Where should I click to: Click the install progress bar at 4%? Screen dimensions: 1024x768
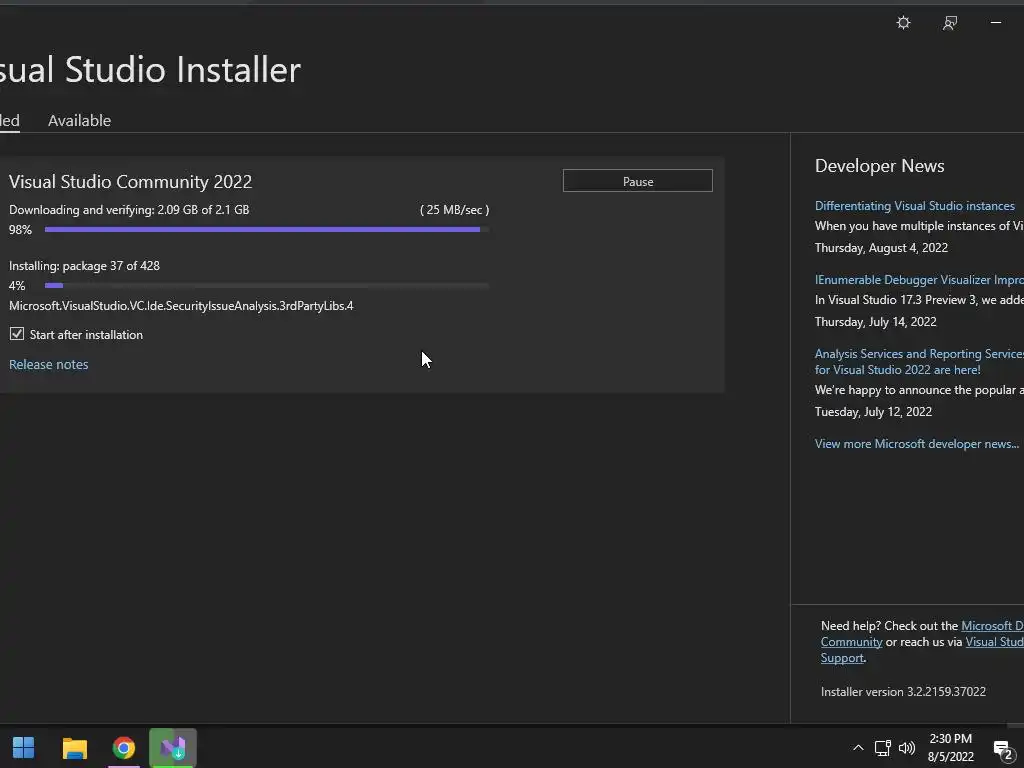click(266, 285)
